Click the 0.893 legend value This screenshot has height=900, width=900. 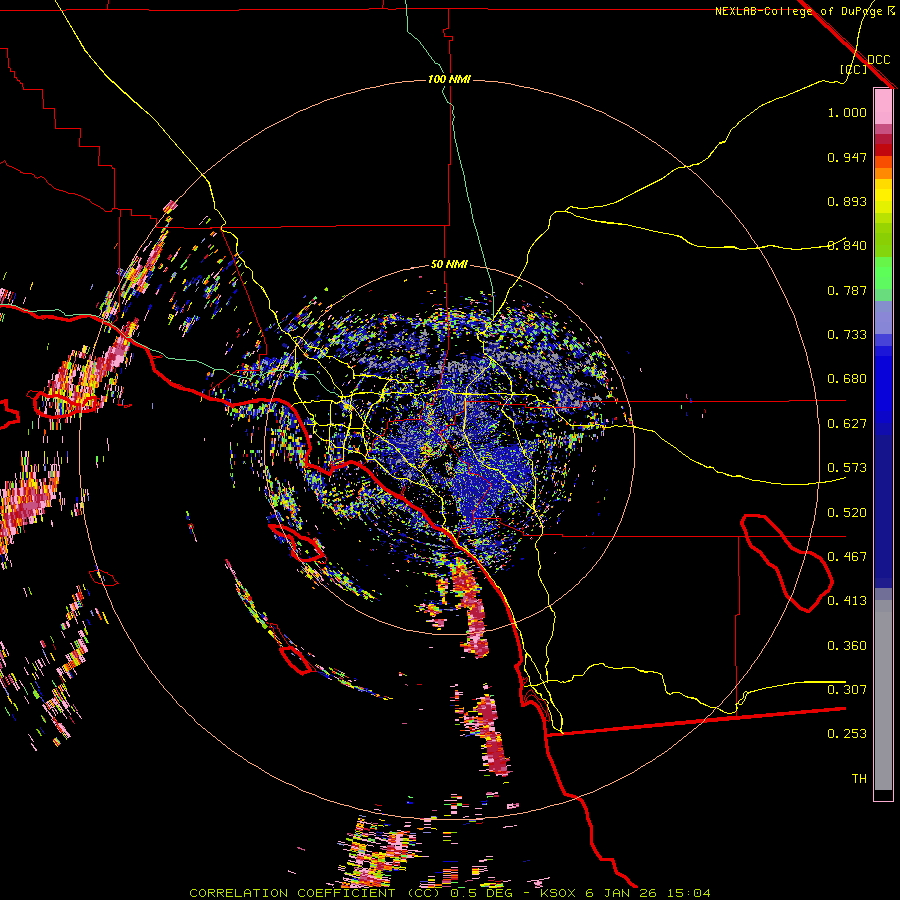coord(847,201)
